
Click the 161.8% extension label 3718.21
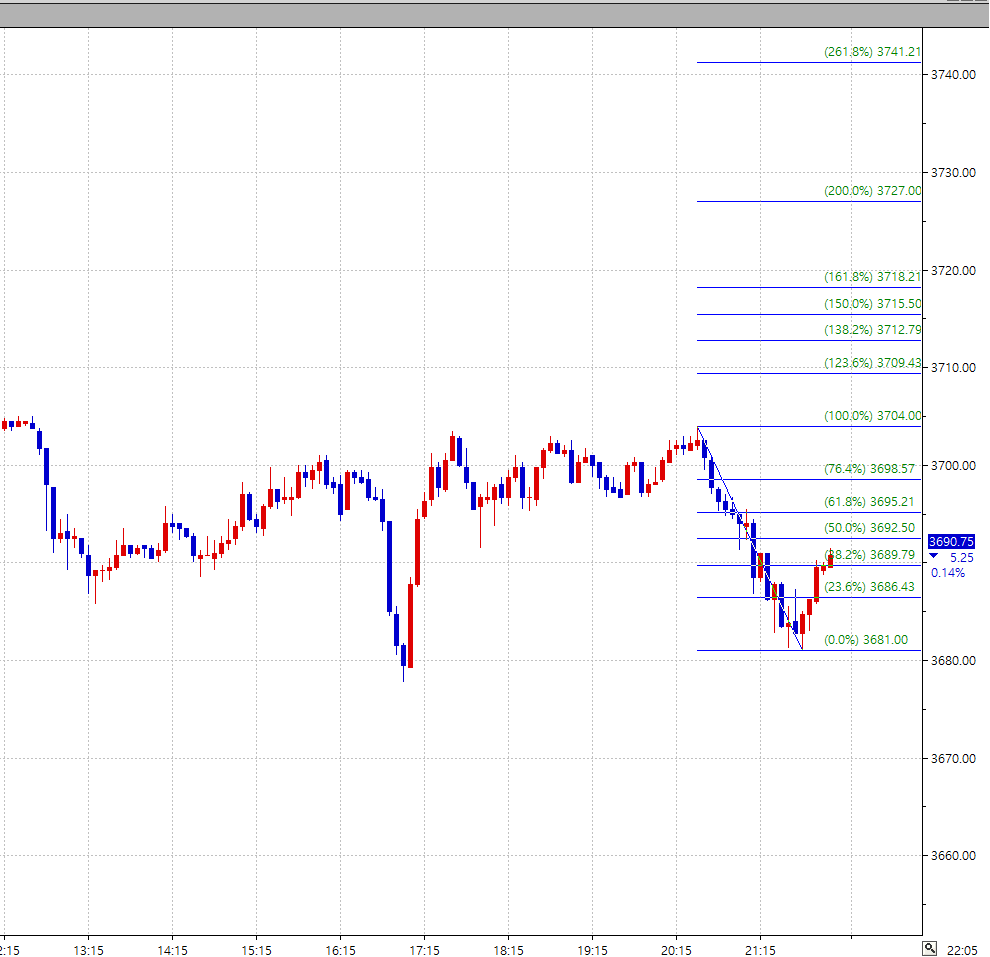(872, 276)
